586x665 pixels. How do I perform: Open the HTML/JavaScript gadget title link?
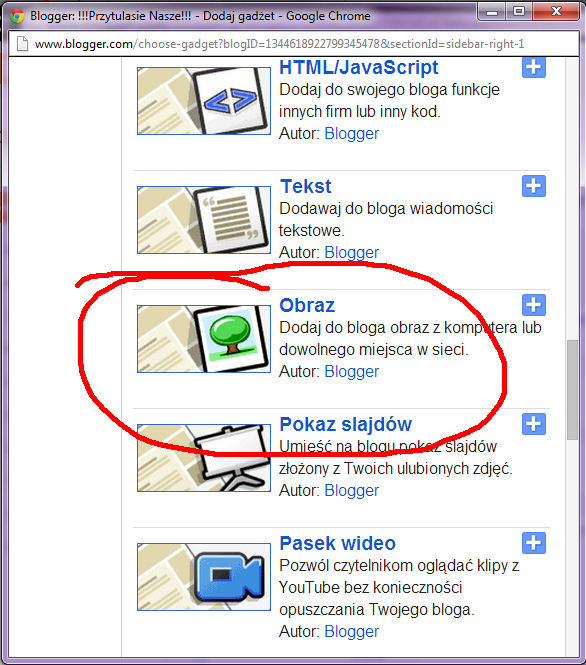pos(359,67)
